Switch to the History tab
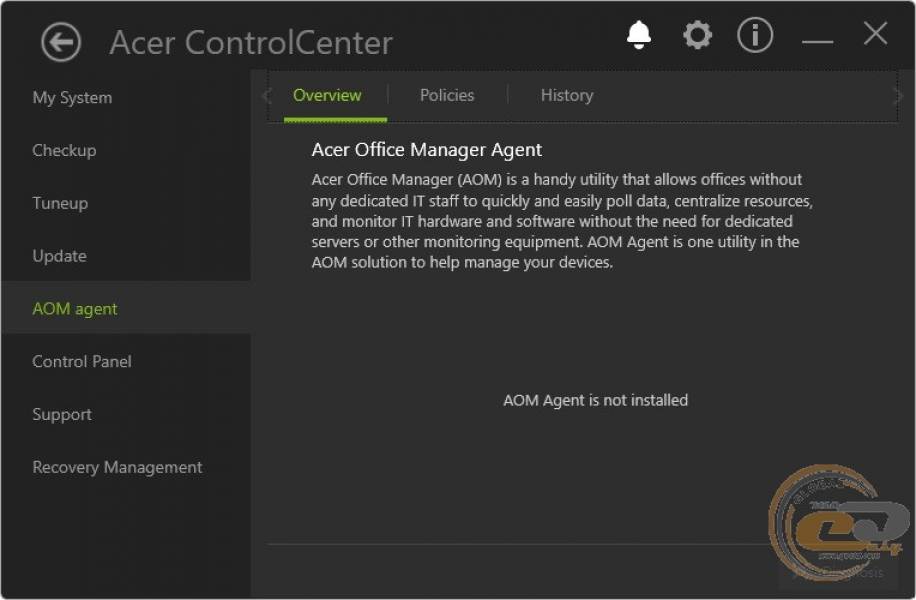The image size is (916, 600). 567,95
